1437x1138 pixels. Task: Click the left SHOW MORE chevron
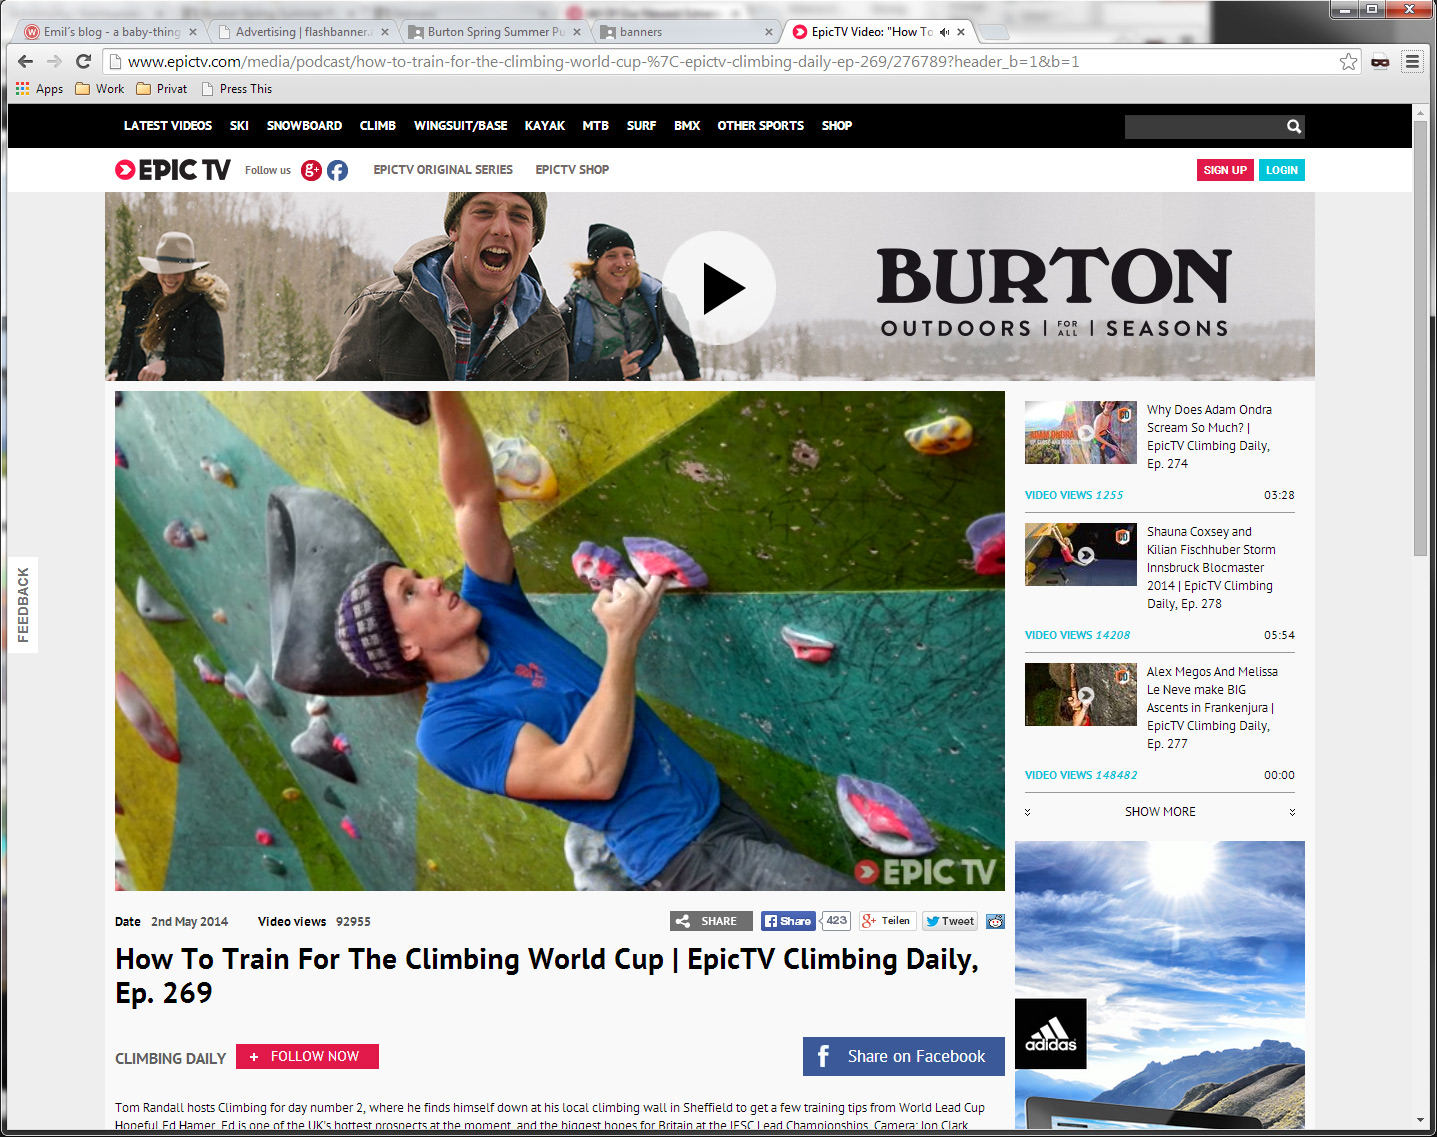[1027, 812]
